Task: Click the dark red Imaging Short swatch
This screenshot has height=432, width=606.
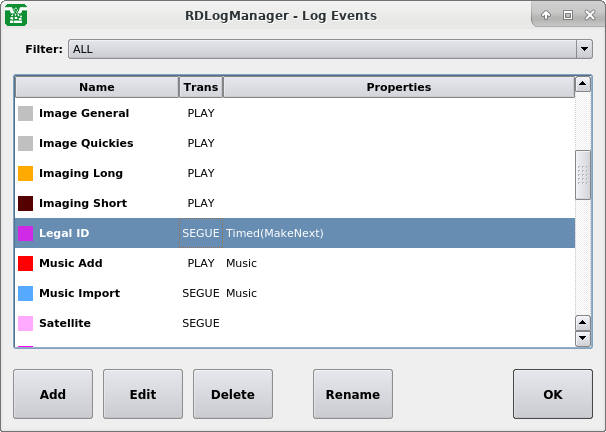Action: pyautogui.click(x=26, y=204)
